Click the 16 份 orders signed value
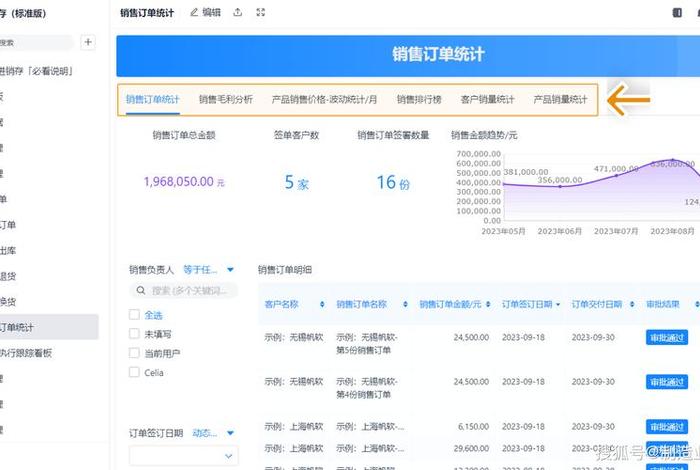This screenshot has width=700, height=470. [393, 182]
